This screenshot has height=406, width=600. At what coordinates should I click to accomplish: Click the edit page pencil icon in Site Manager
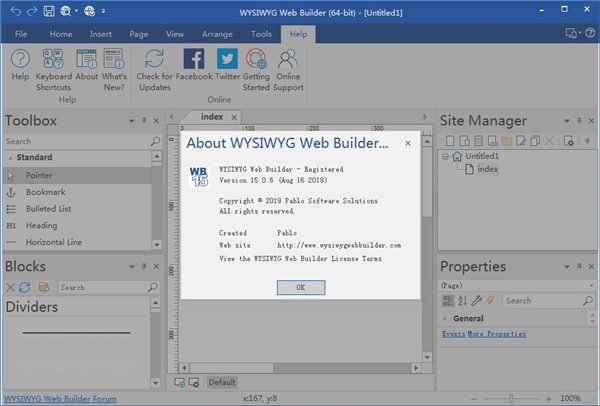click(521, 141)
